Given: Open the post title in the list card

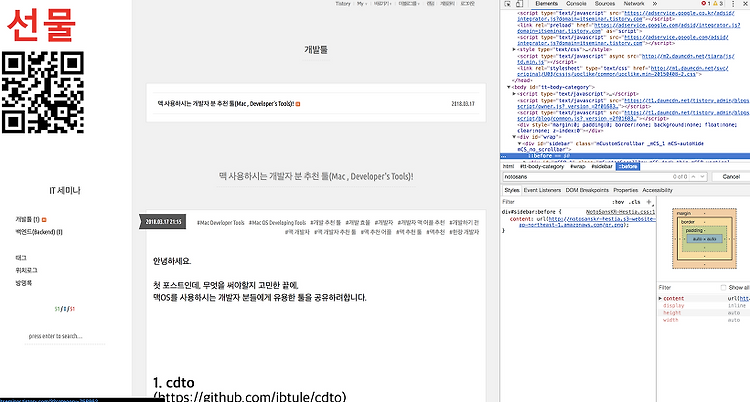Looking at the screenshot, I should 225,103.
